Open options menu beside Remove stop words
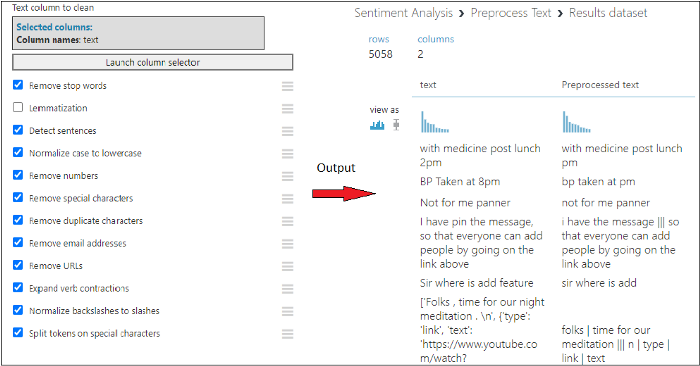Screen dimensions: 700x366 [288, 86]
